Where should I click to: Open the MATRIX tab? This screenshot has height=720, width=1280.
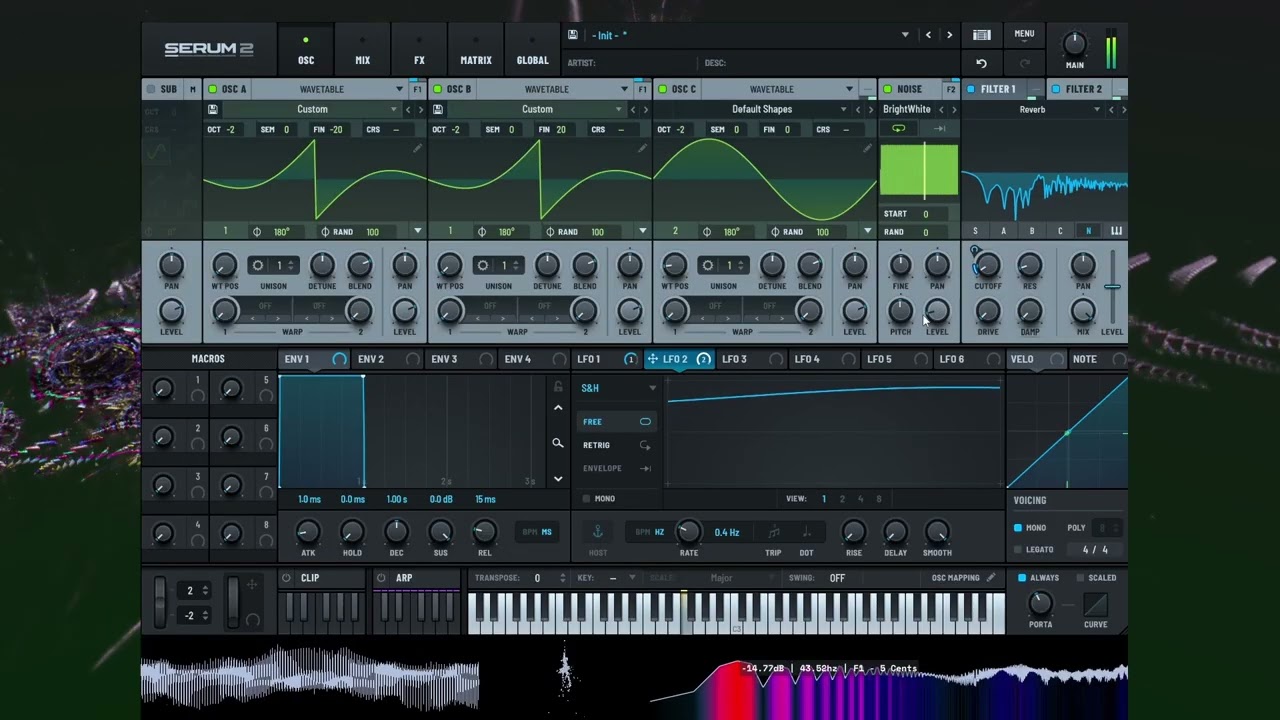coord(476,50)
